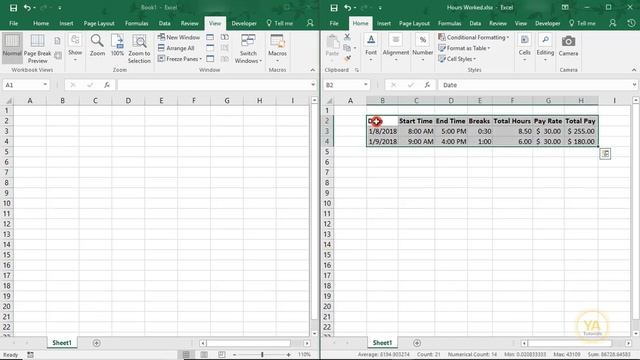Select Sheet1 tab in Book1 window
Viewport: 640px width, 360px height.
[62, 343]
